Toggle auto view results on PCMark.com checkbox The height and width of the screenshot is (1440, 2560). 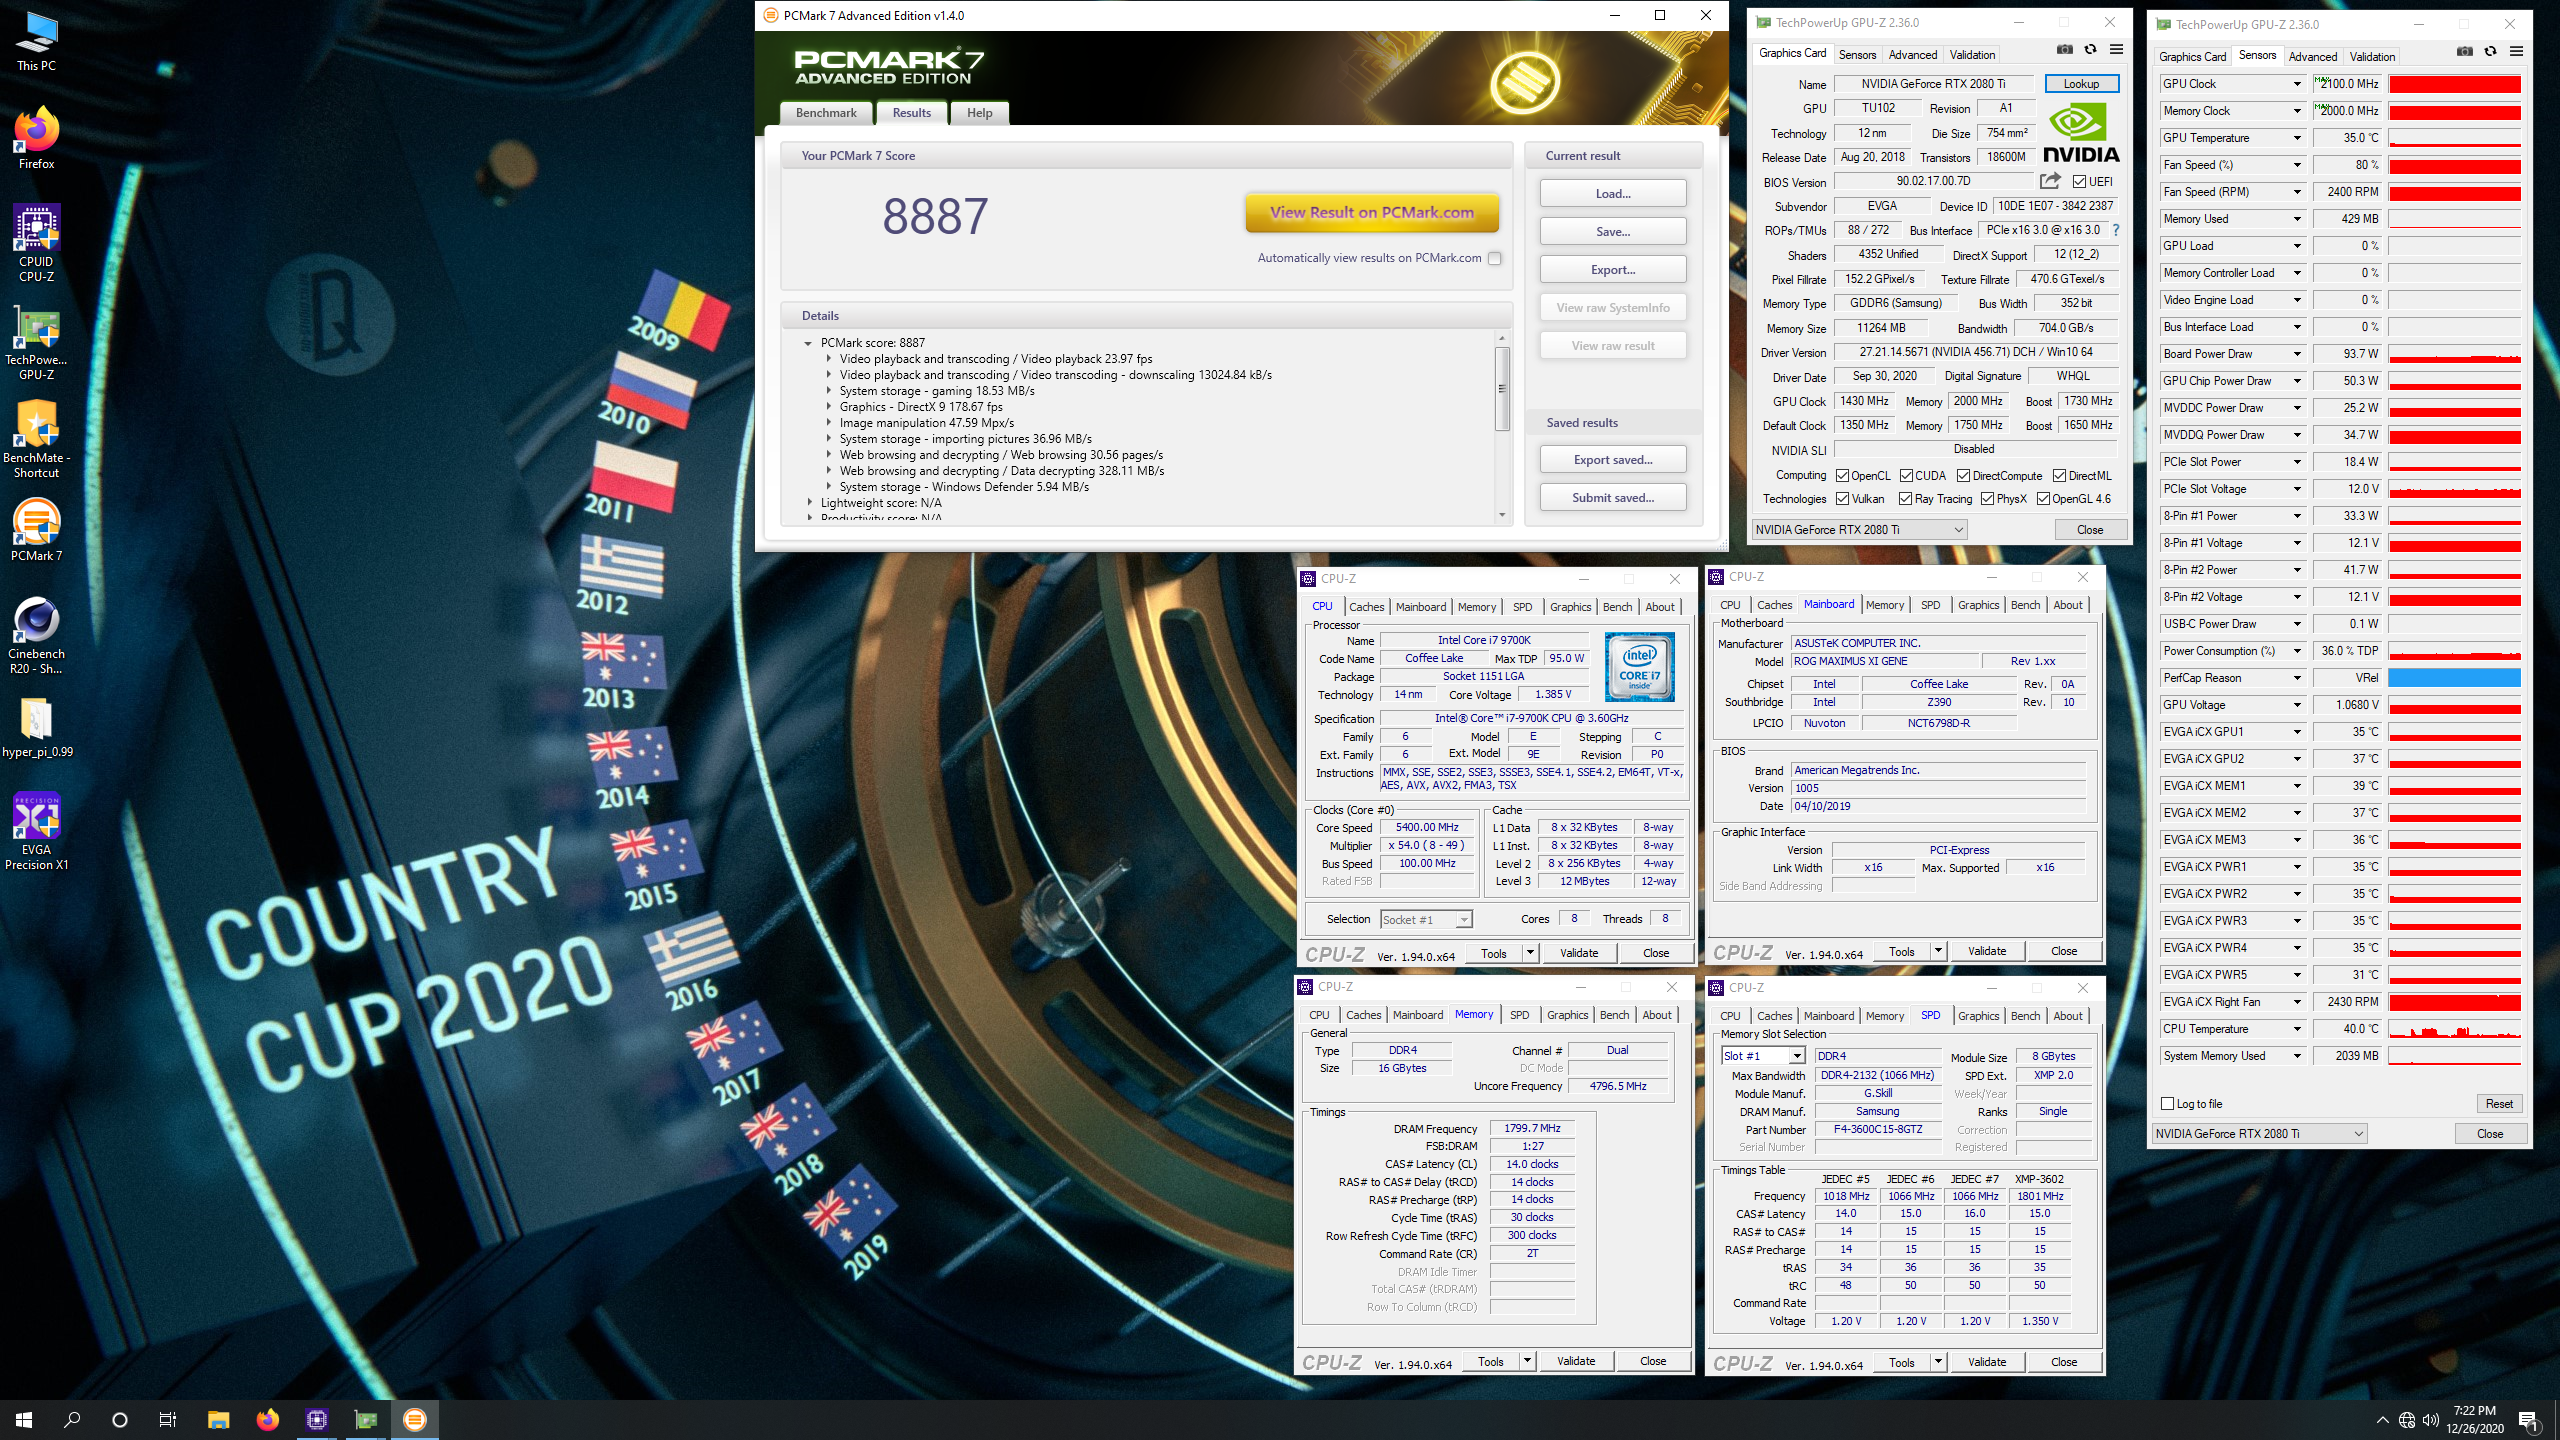[1495, 258]
